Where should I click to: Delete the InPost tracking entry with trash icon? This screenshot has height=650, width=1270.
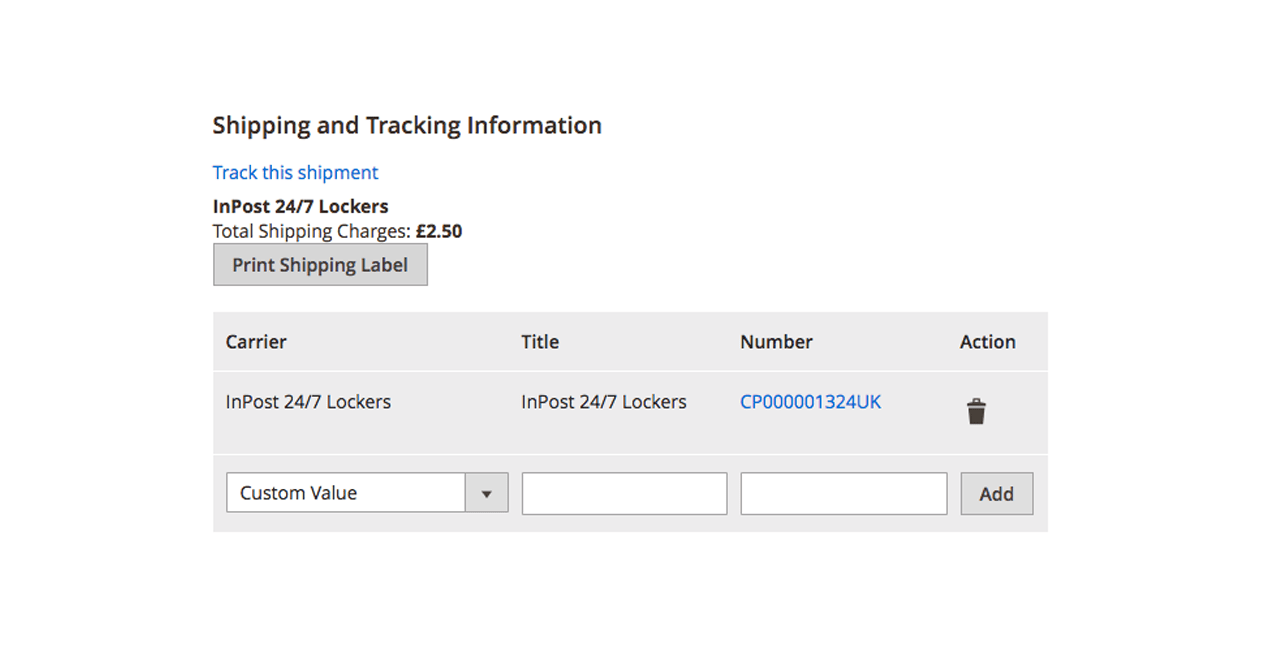976,412
